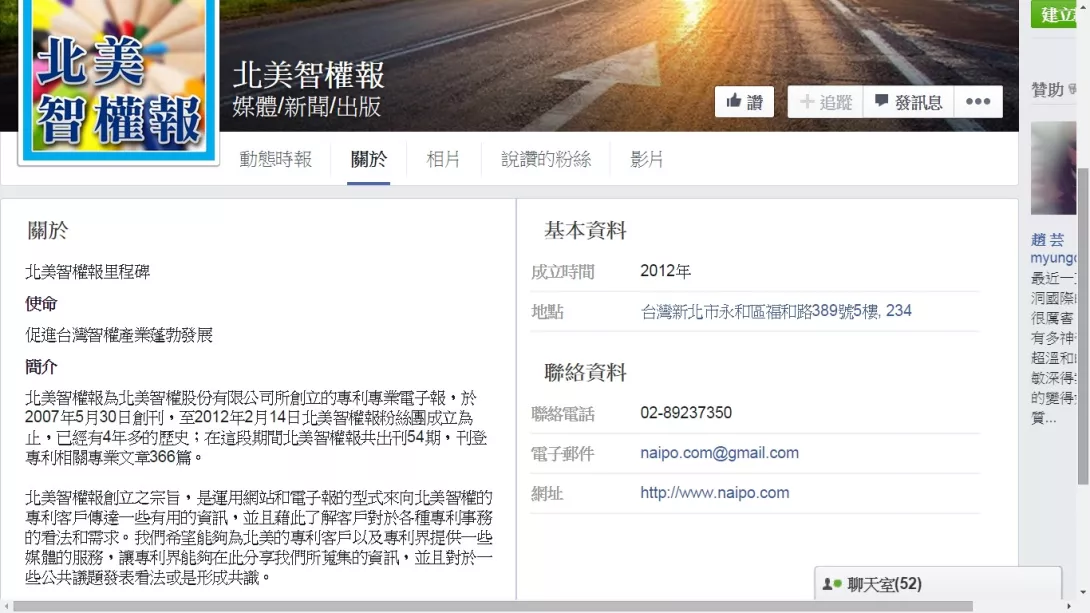1090x613 pixels.
Task: Click the sponsored ad thumbnail image
Action: pos(1053,168)
